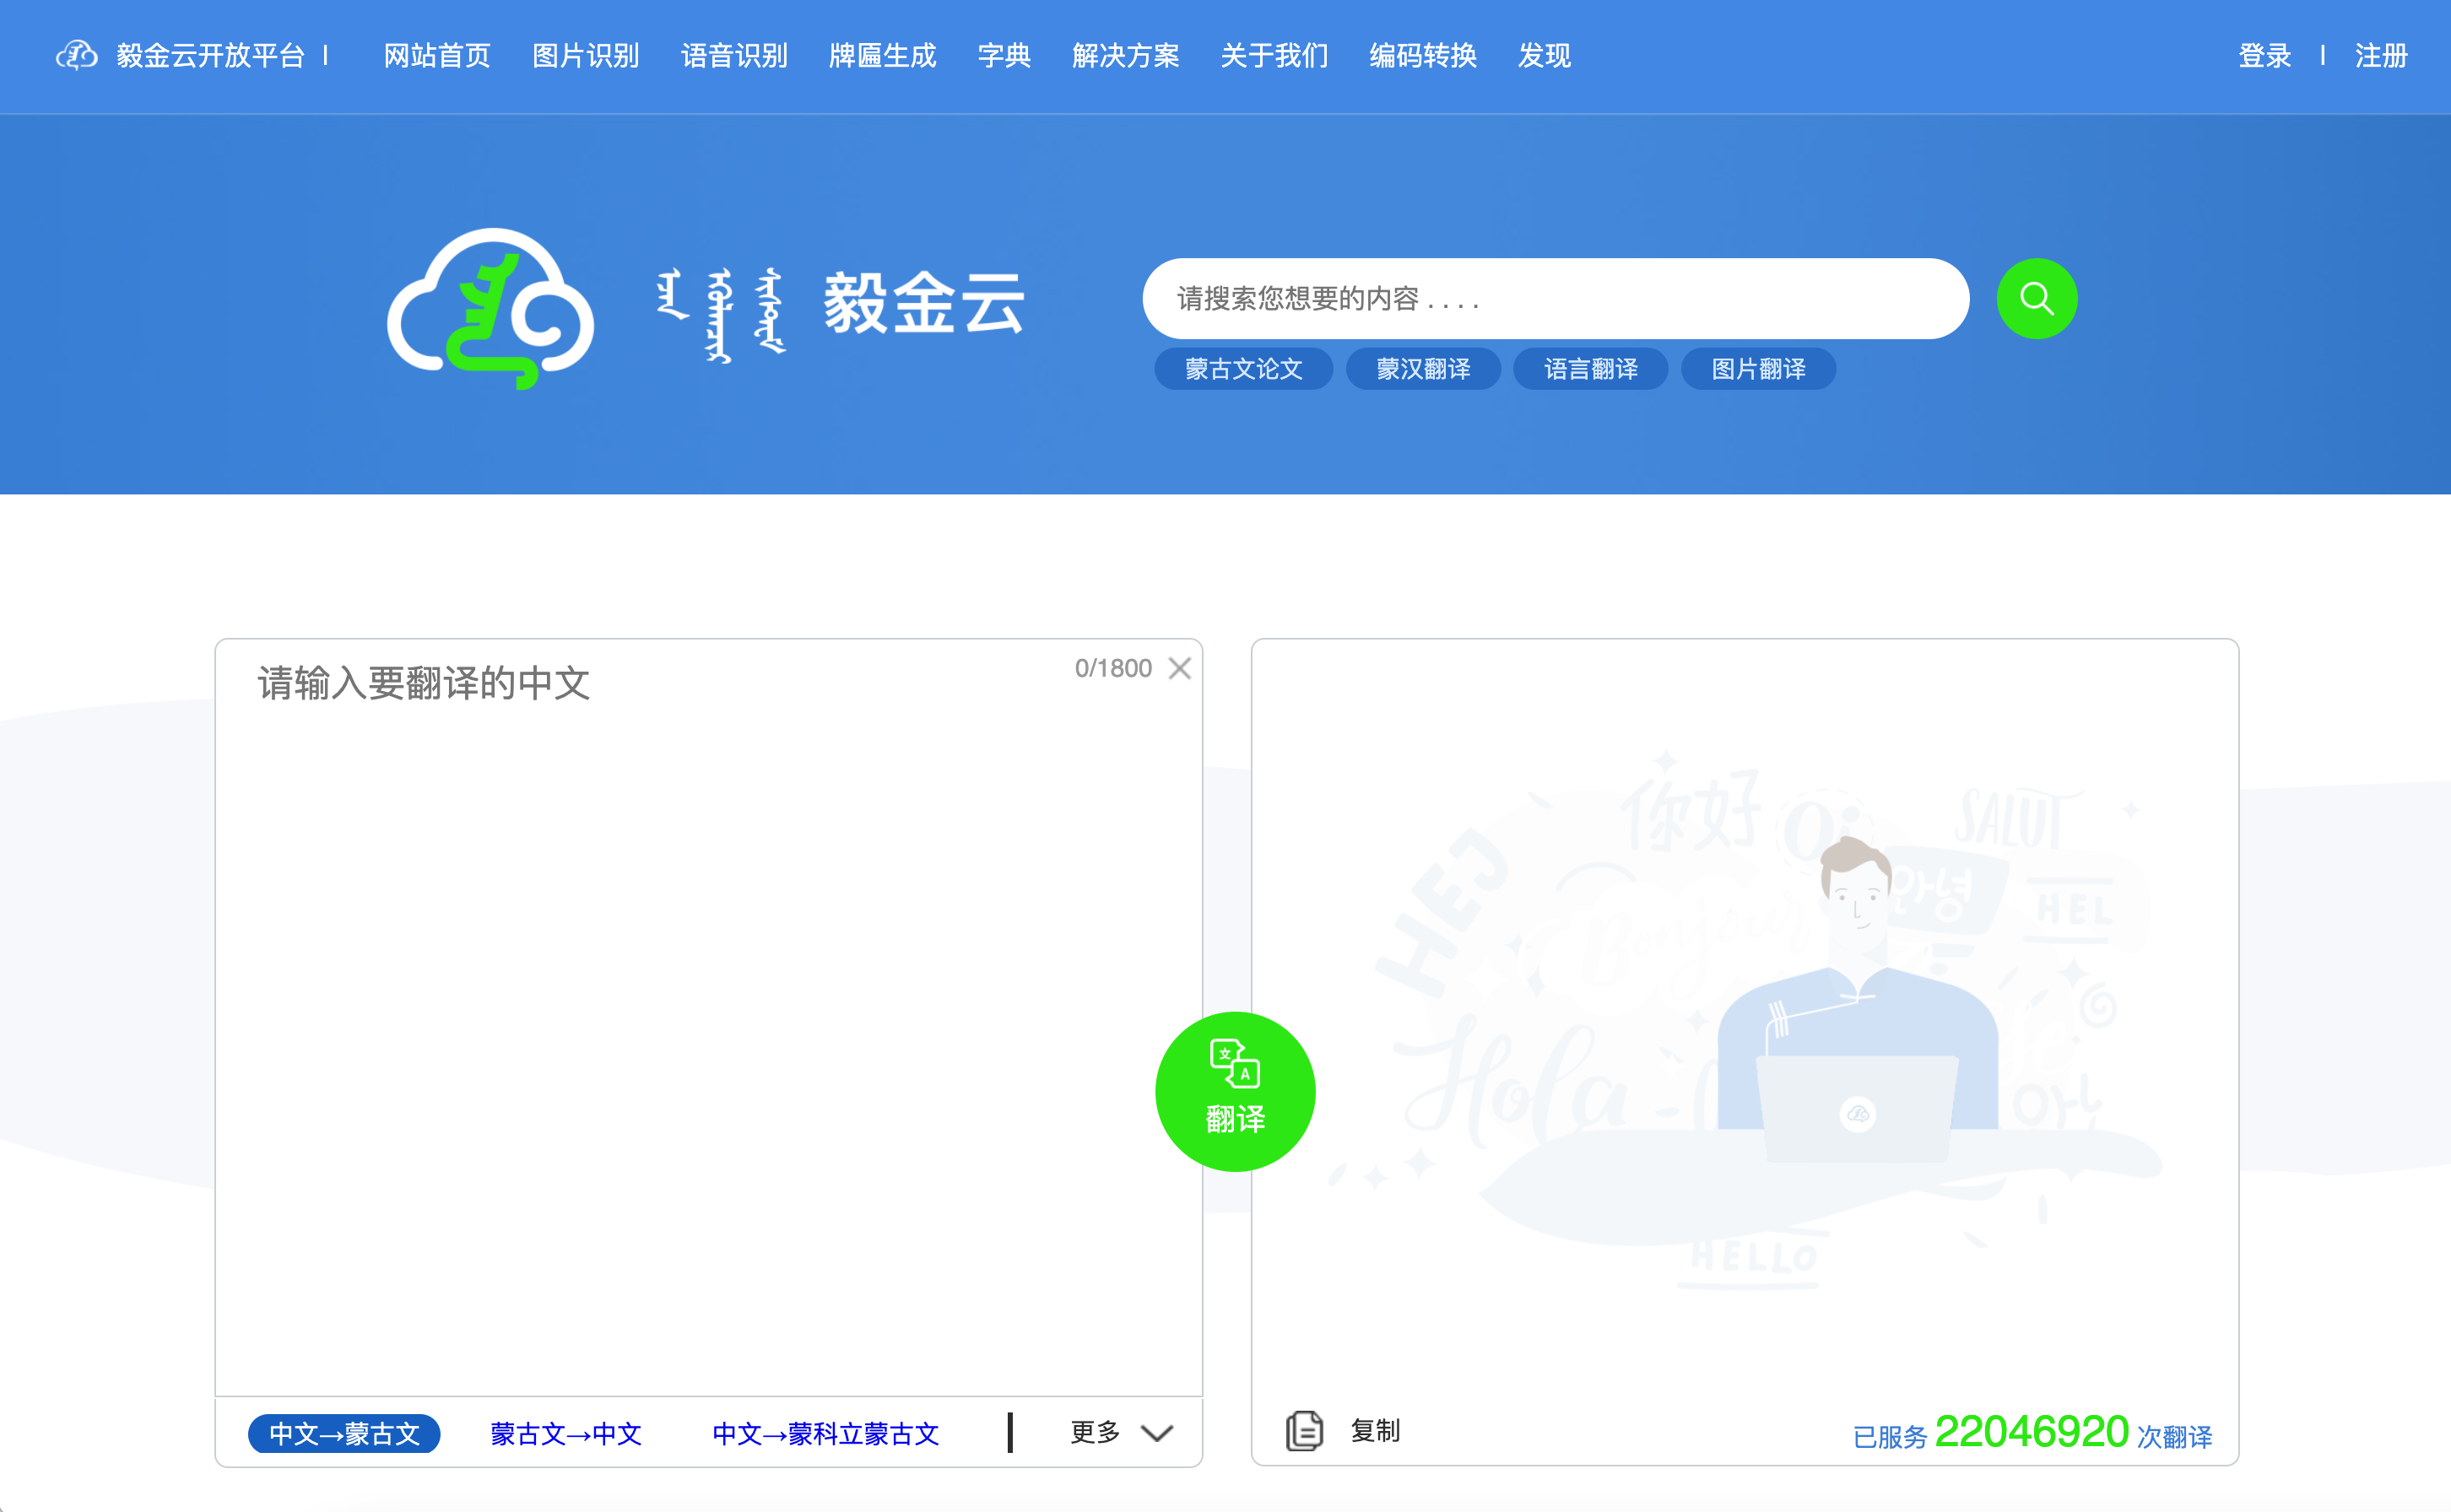Select the 蒙汉翻译 suggestion tag
This screenshot has height=1512, width=2451.
point(1423,368)
